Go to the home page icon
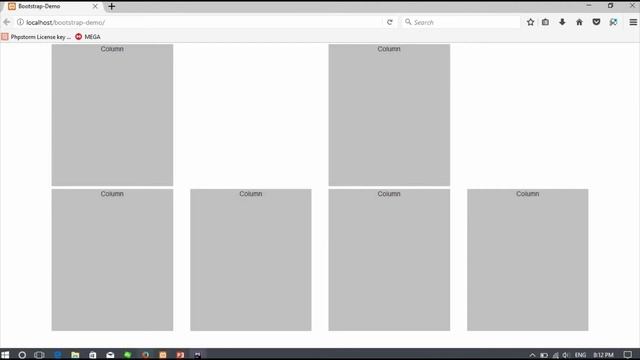Screen dimensions: 640x360 pyautogui.click(x=579, y=22)
